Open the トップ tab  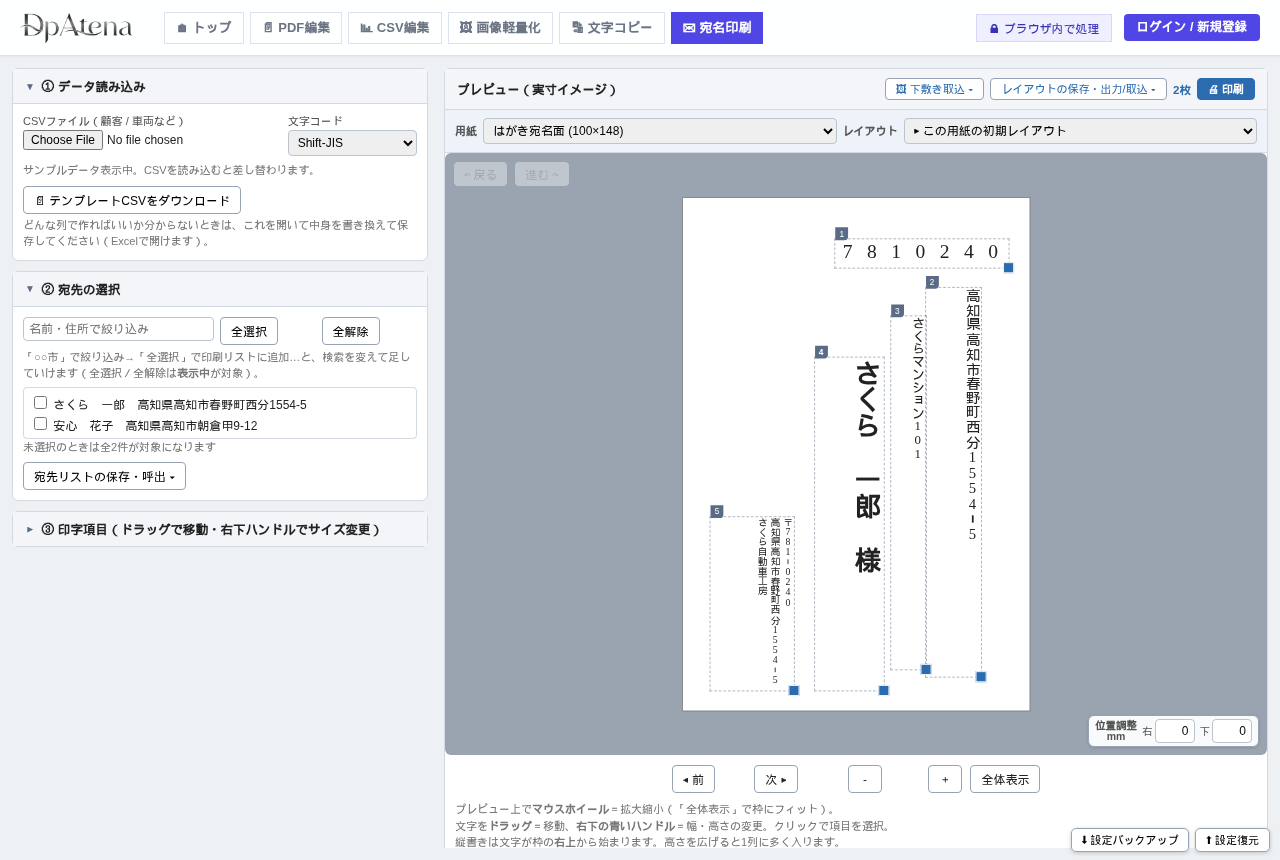tap(204, 28)
